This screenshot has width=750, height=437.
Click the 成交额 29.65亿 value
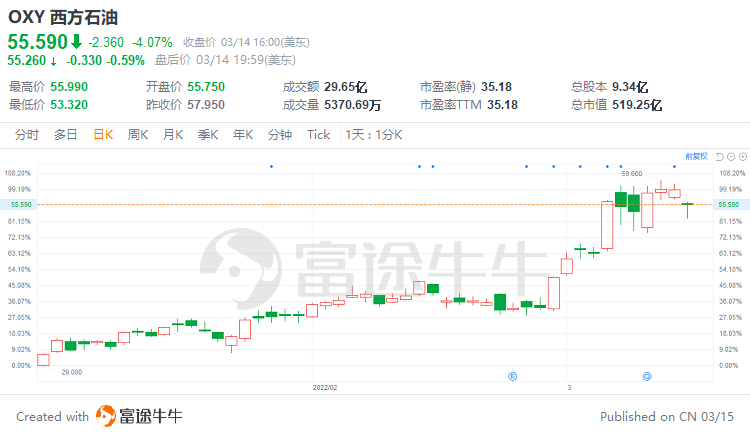[x=346, y=87]
